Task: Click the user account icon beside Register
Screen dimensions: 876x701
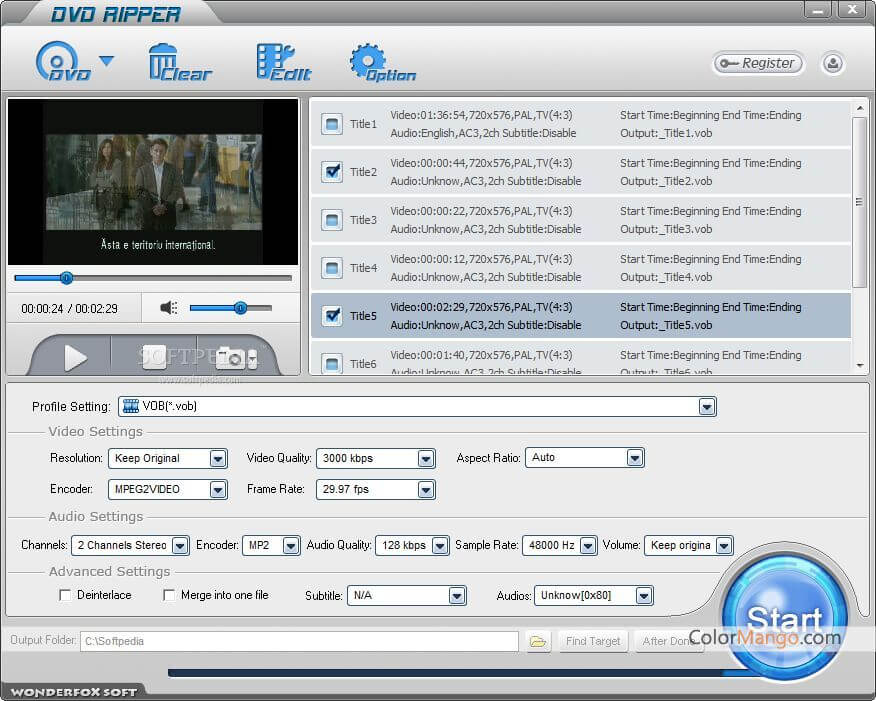Action: click(x=832, y=64)
